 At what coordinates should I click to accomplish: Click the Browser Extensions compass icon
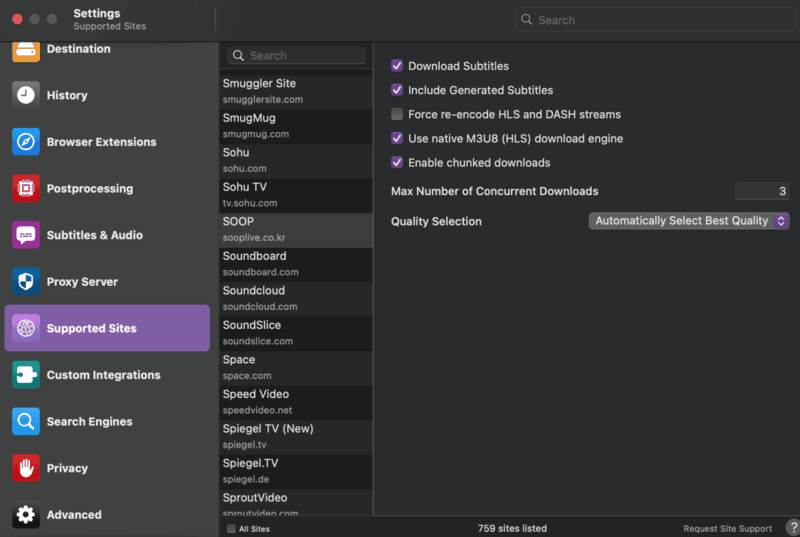(x=26, y=142)
